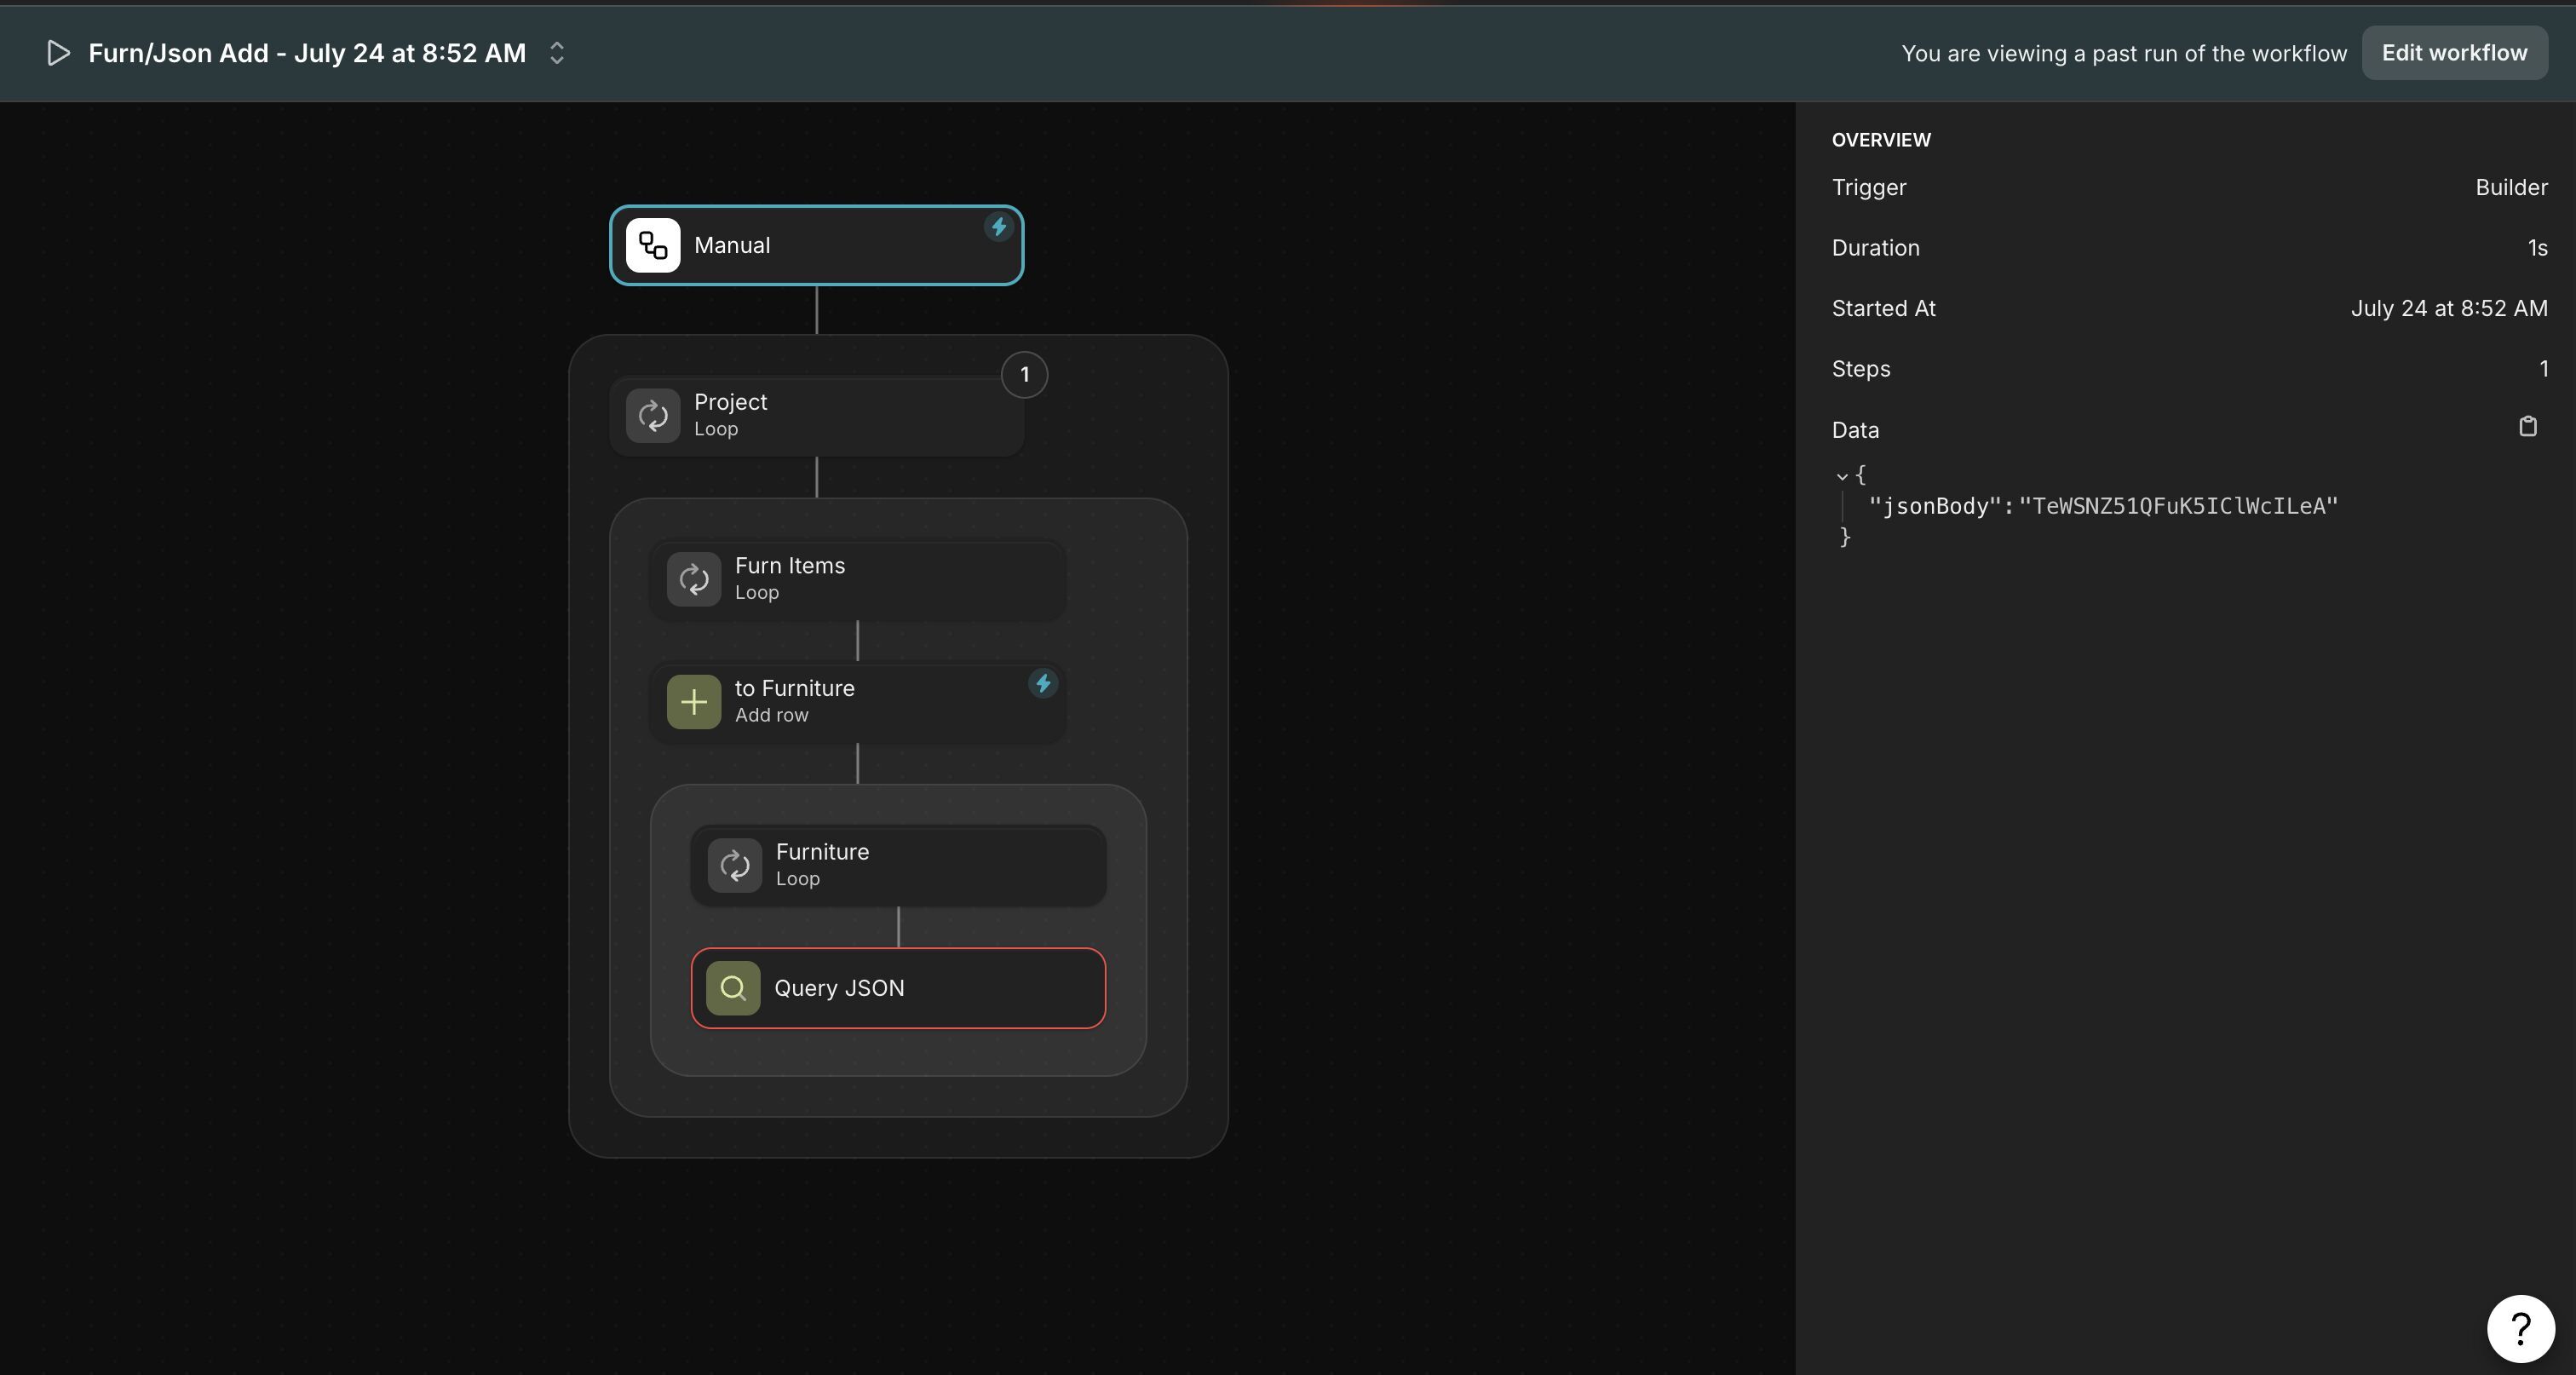Image resolution: width=2576 pixels, height=1375 pixels.
Task: Select the Furn Items Loop node
Action: 857,580
